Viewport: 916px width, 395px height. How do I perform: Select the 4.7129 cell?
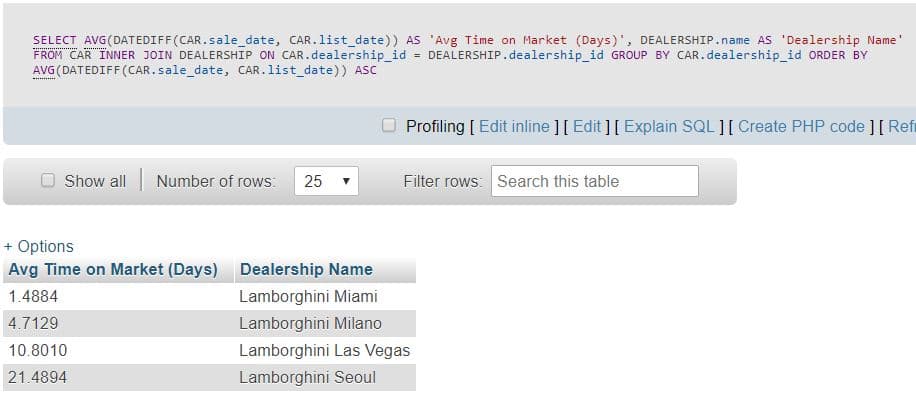click(x=119, y=324)
